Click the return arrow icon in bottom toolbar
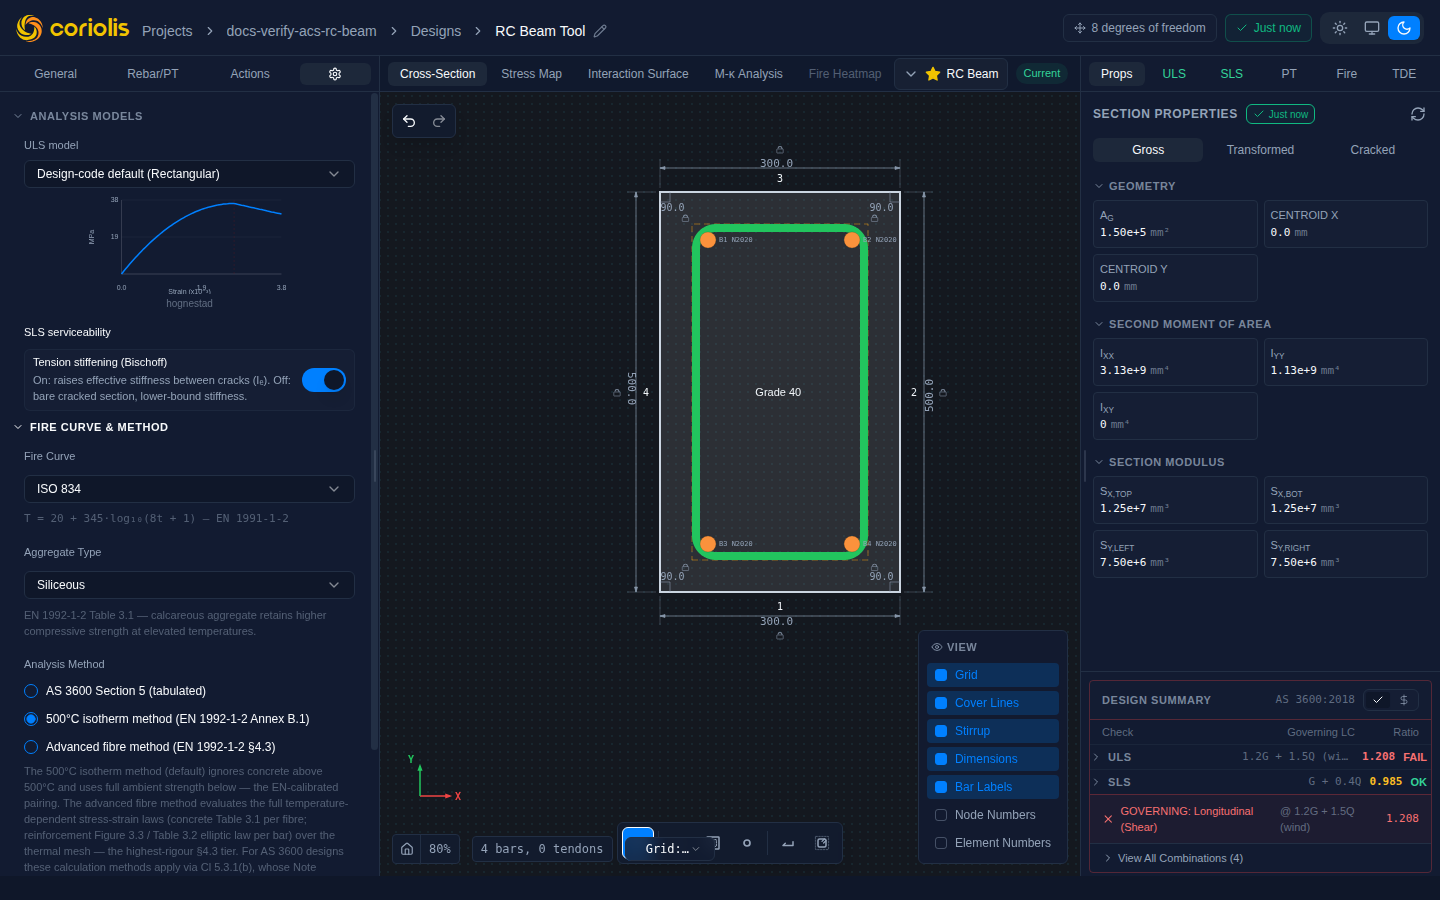 click(788, 843)
